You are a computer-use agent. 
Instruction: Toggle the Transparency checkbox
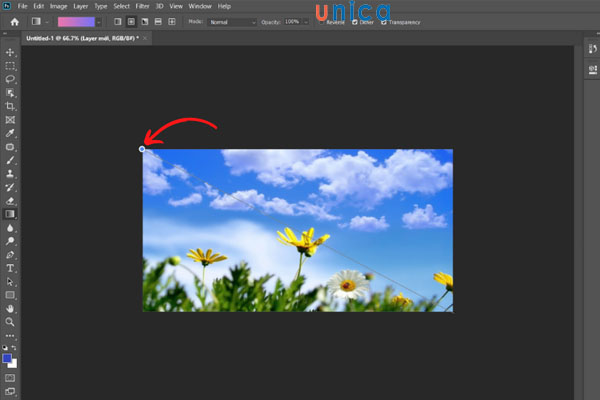[x=384, y=22]
